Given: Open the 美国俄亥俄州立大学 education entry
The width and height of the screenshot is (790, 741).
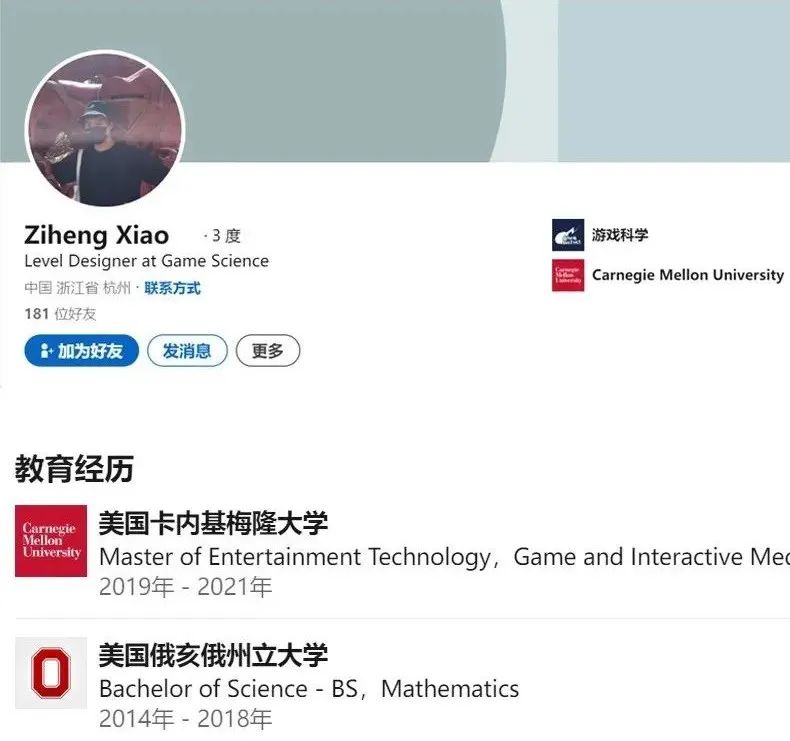Looking at the screenshot, I should coord(213,654).
